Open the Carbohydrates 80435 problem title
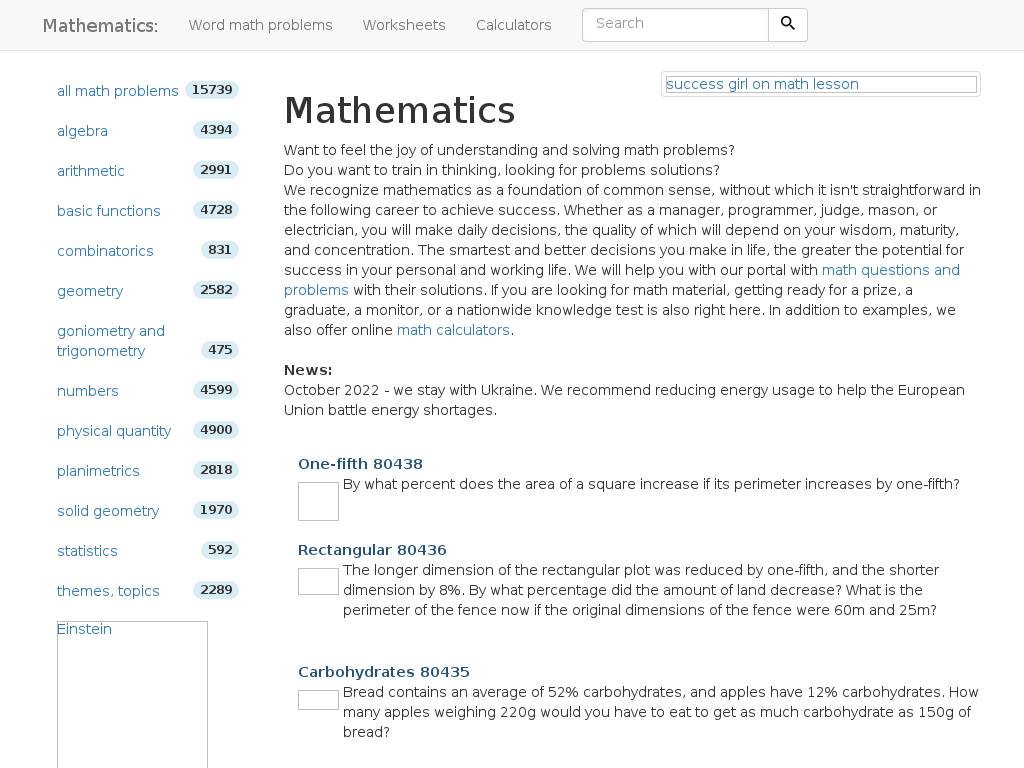The height and width of the screenshot is (768, 1024). pyautogui.click(x=383, y=672)
